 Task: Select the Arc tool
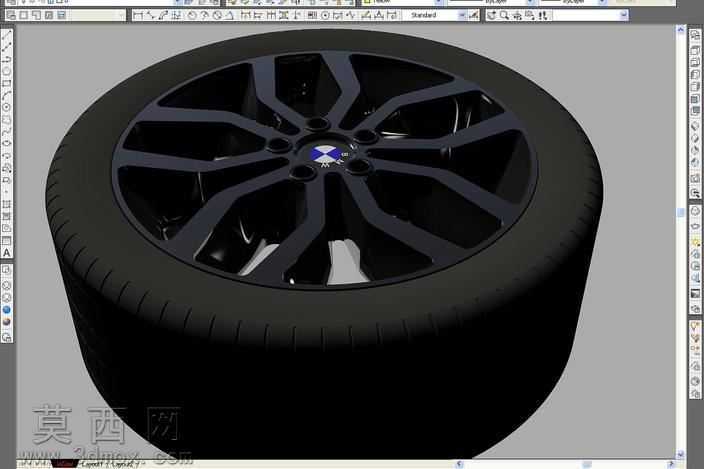pyautogui.click(x=6, y=95)
